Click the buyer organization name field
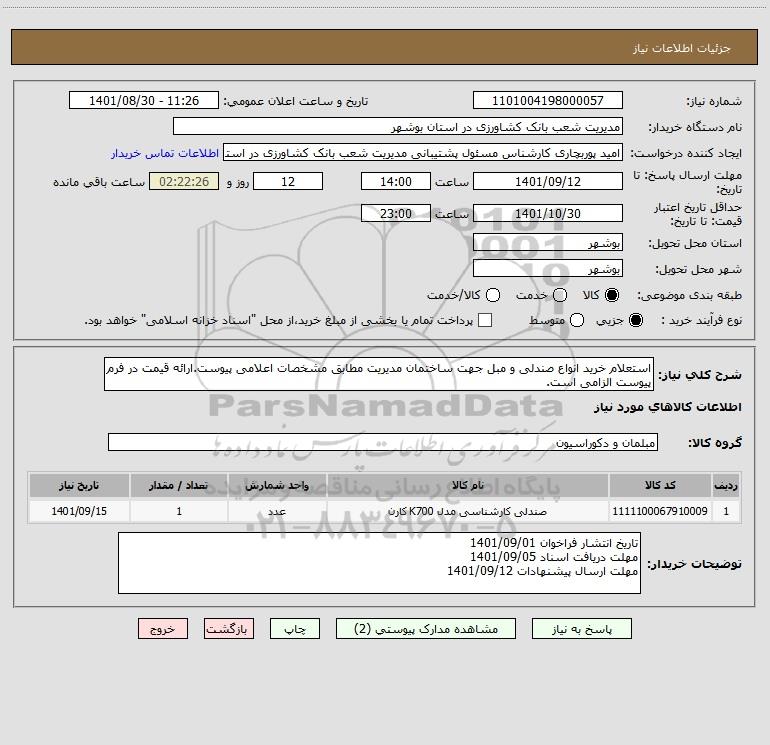Screen dimensions: 770x745 (398, 127)
